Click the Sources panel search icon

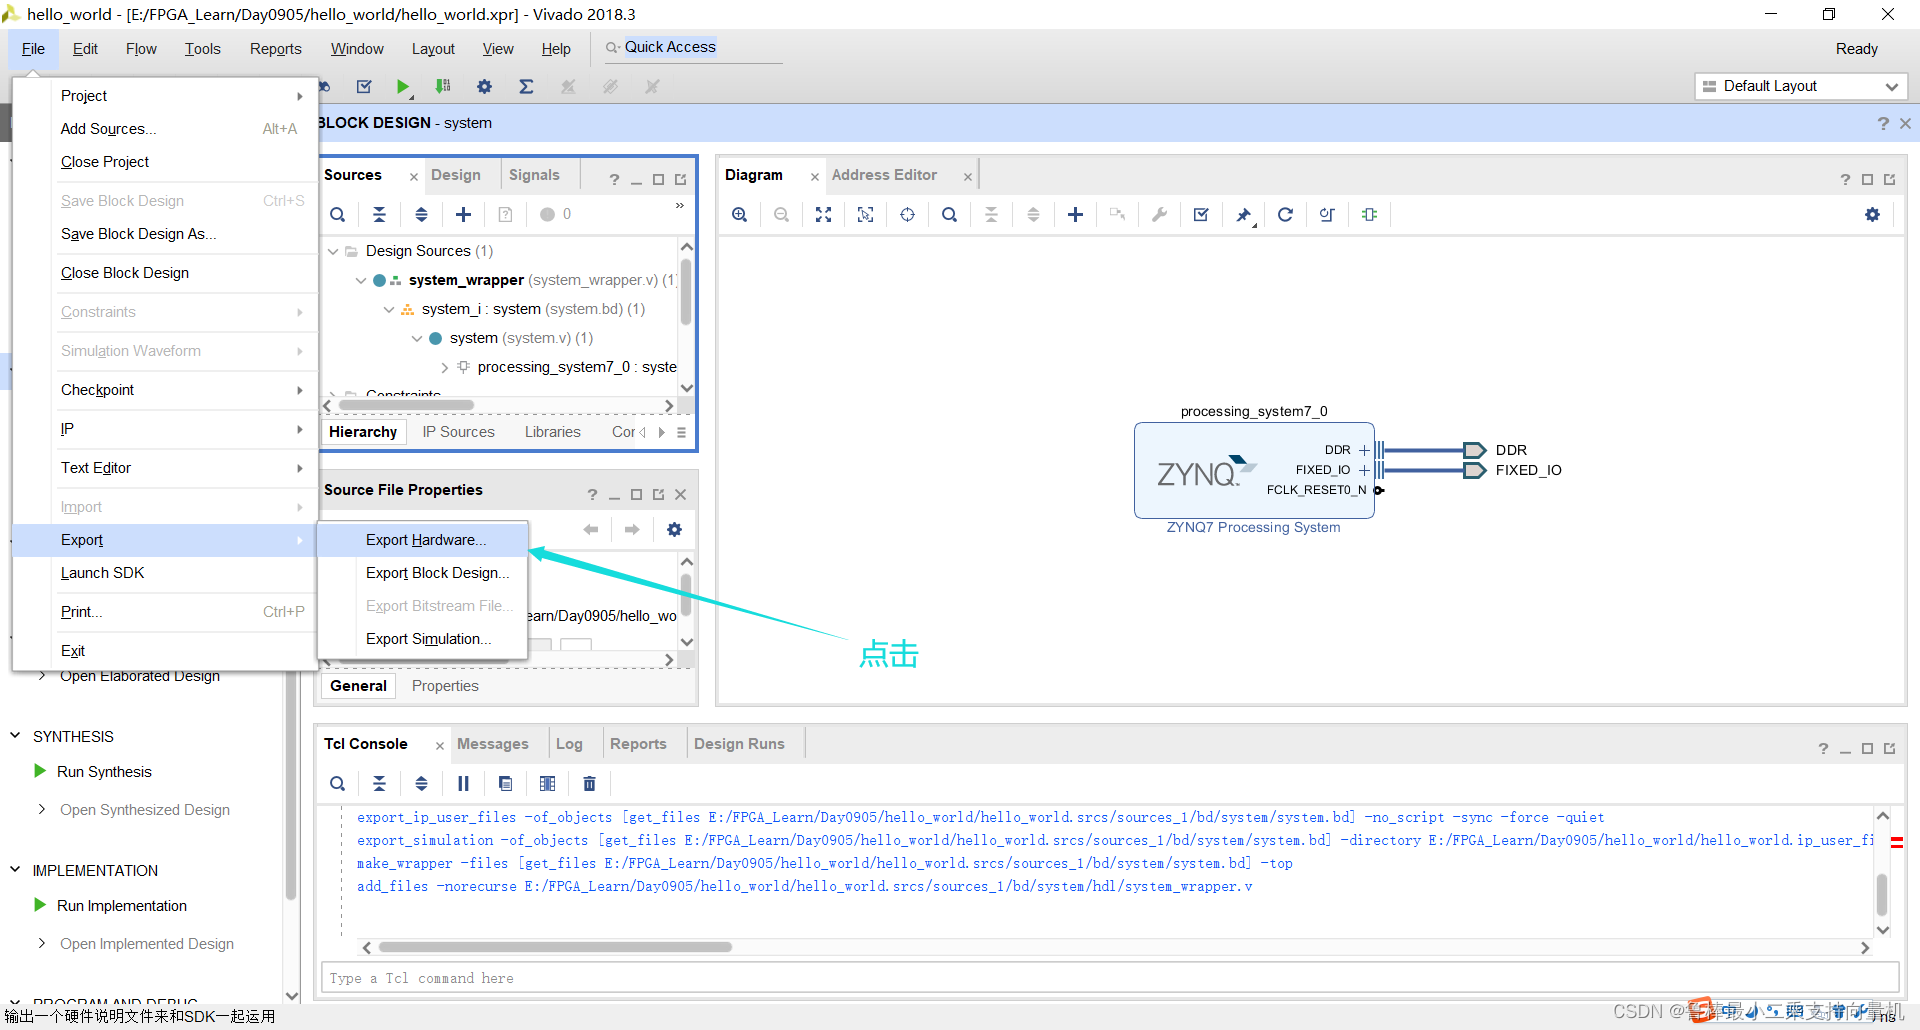(x=338, y=214)
